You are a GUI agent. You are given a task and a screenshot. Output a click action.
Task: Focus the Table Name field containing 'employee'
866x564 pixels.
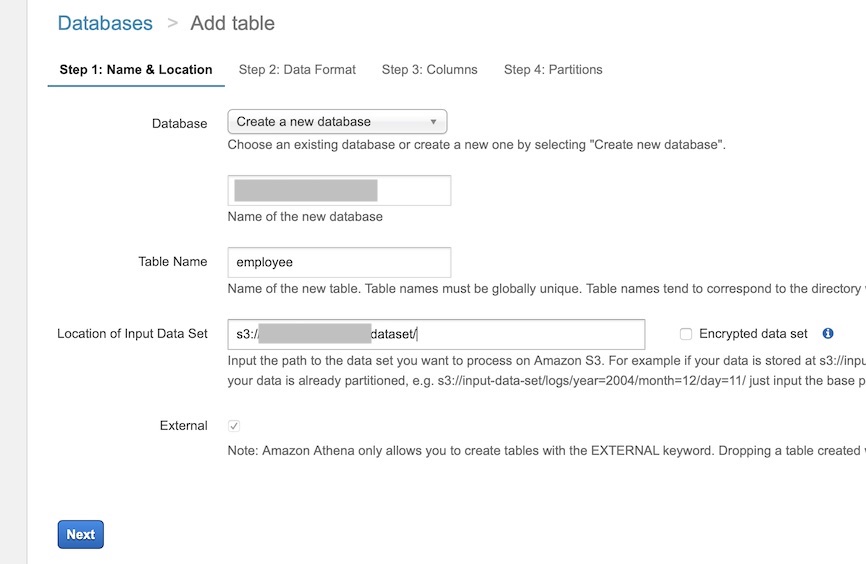[x=339, y=262]
